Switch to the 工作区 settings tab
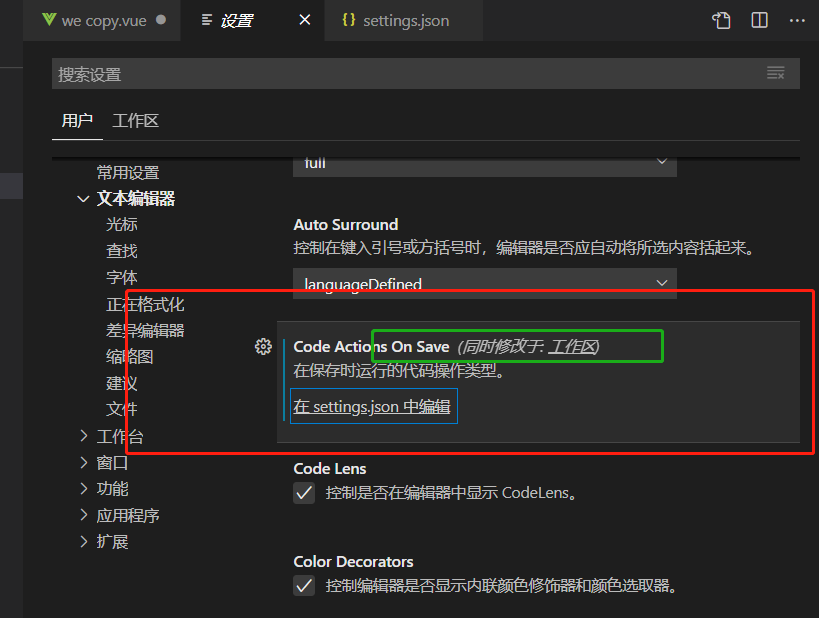Screen dimensions: 819x618 point(135,120)
